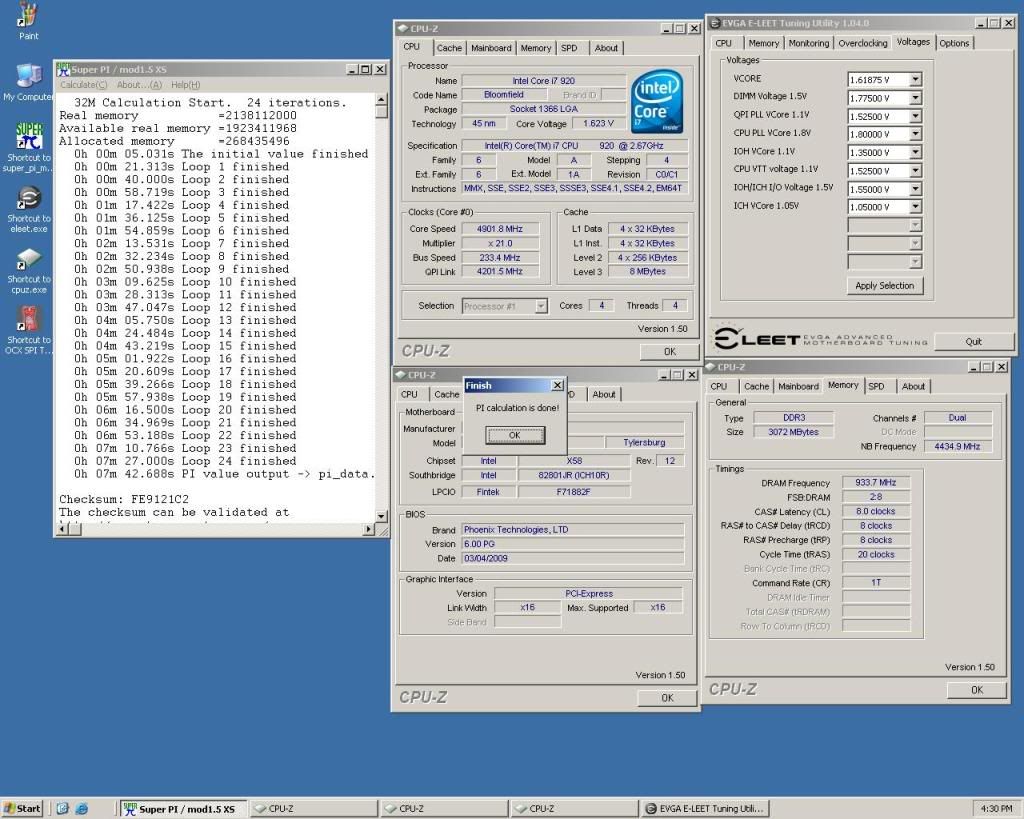The width and height of the screenshot is (1024, 819).
Task: Click the 4:30 PM system tray clock
Action: click(x=996, y=809)
